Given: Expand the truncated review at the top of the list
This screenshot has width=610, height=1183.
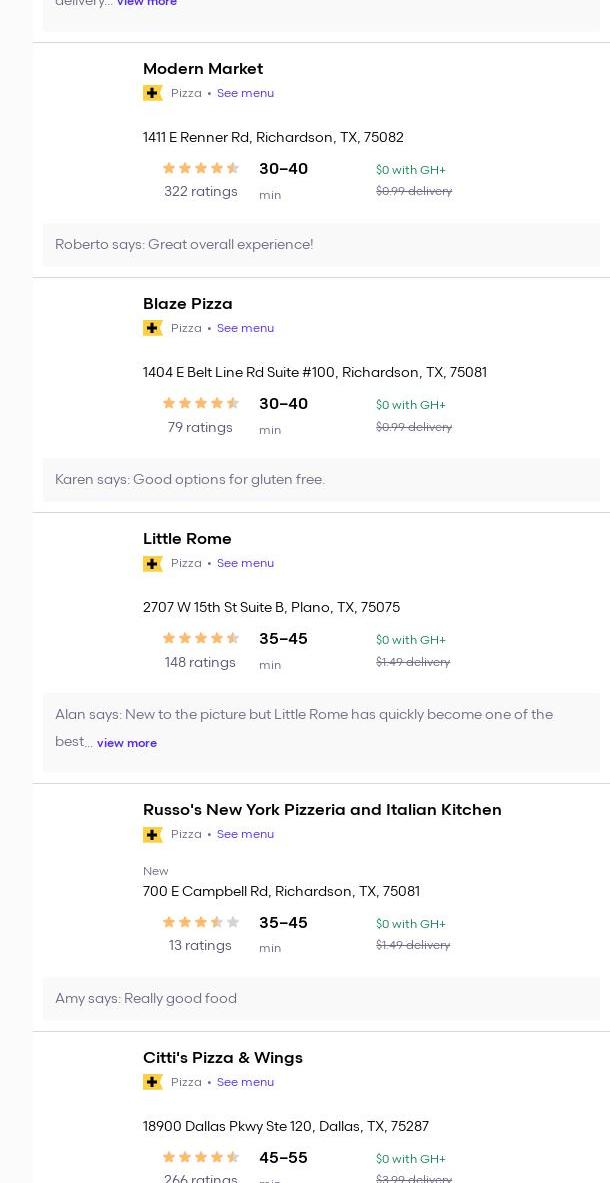Looking at the screenshot, I should click(x=147, y=4).
